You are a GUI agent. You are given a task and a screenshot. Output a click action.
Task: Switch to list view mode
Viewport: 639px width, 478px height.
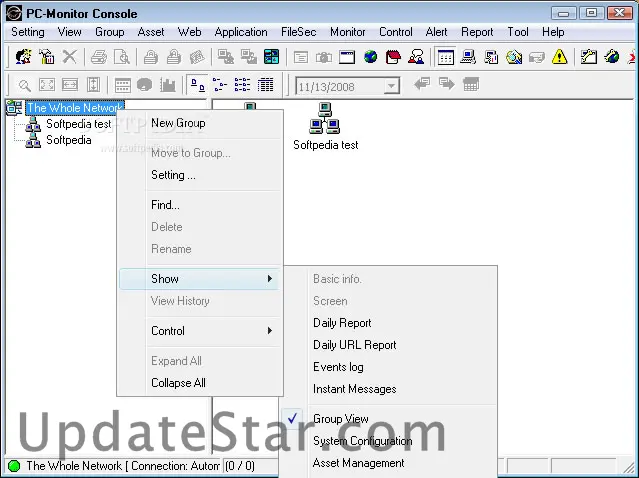click(x=242, y=85)
